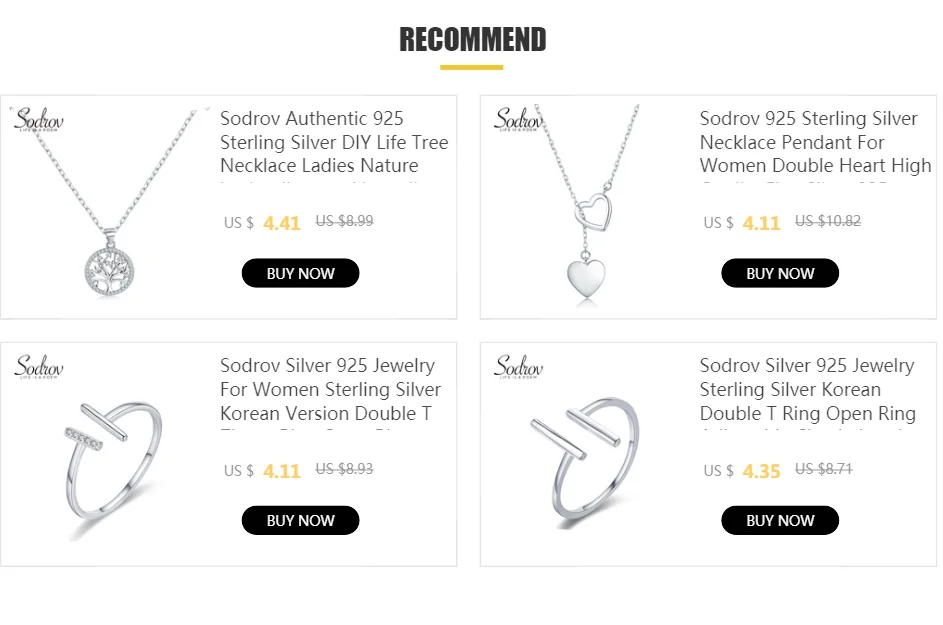Screen dimensions: 943x625
Task: Open the Necklace Pendant Double Heart title
Action: coord(814,142)
